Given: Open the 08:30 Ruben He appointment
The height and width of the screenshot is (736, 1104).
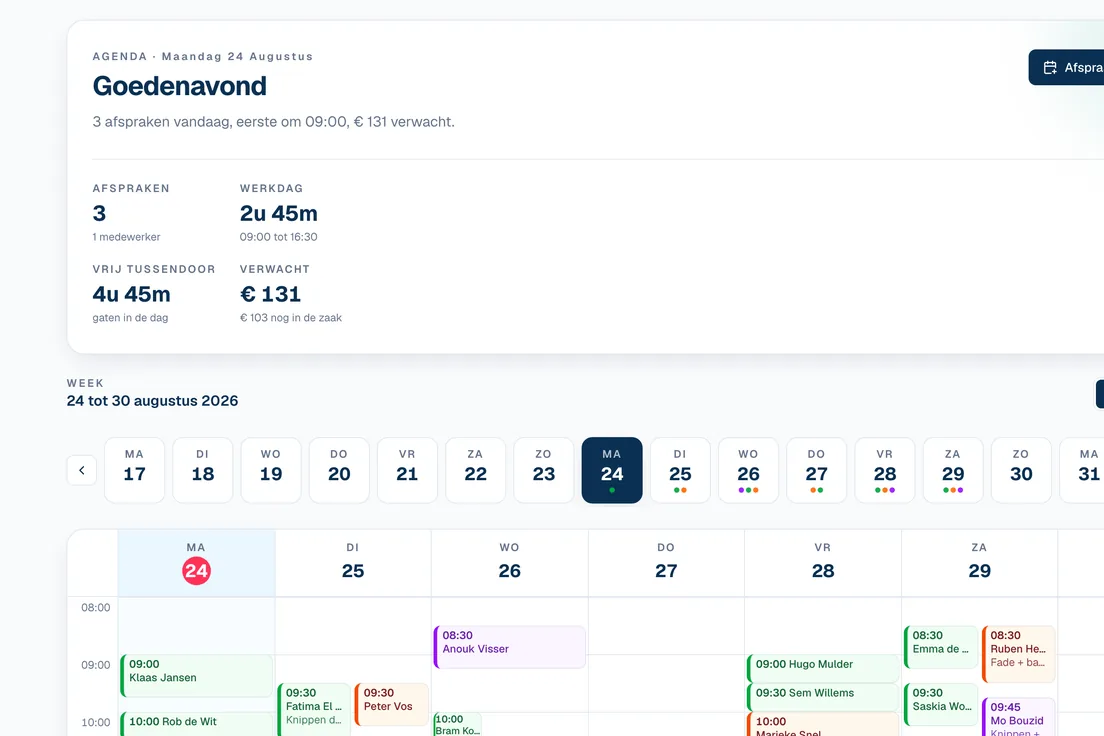Looking at the screenshot, I should click(1018, 654).
